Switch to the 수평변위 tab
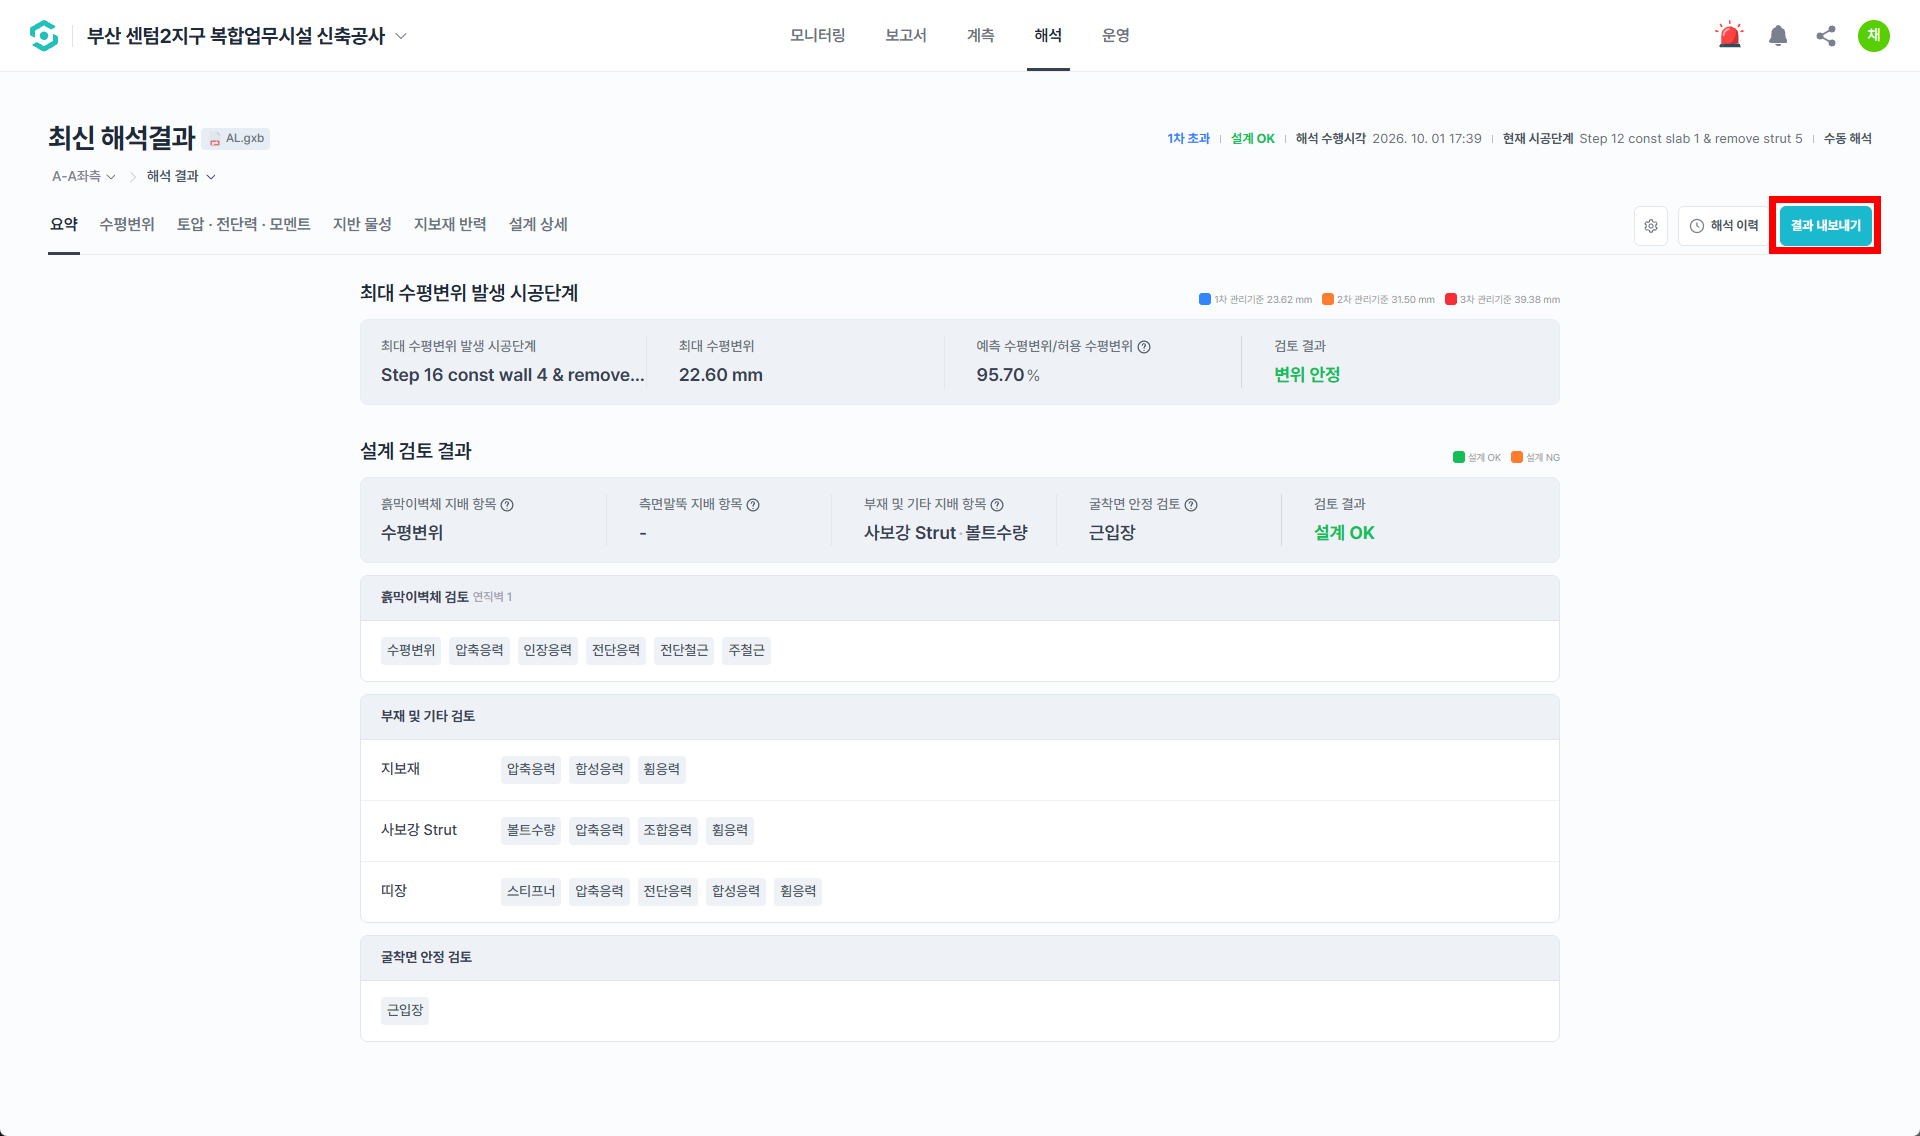1920x1136 pixels. click(x=127, y=225)
